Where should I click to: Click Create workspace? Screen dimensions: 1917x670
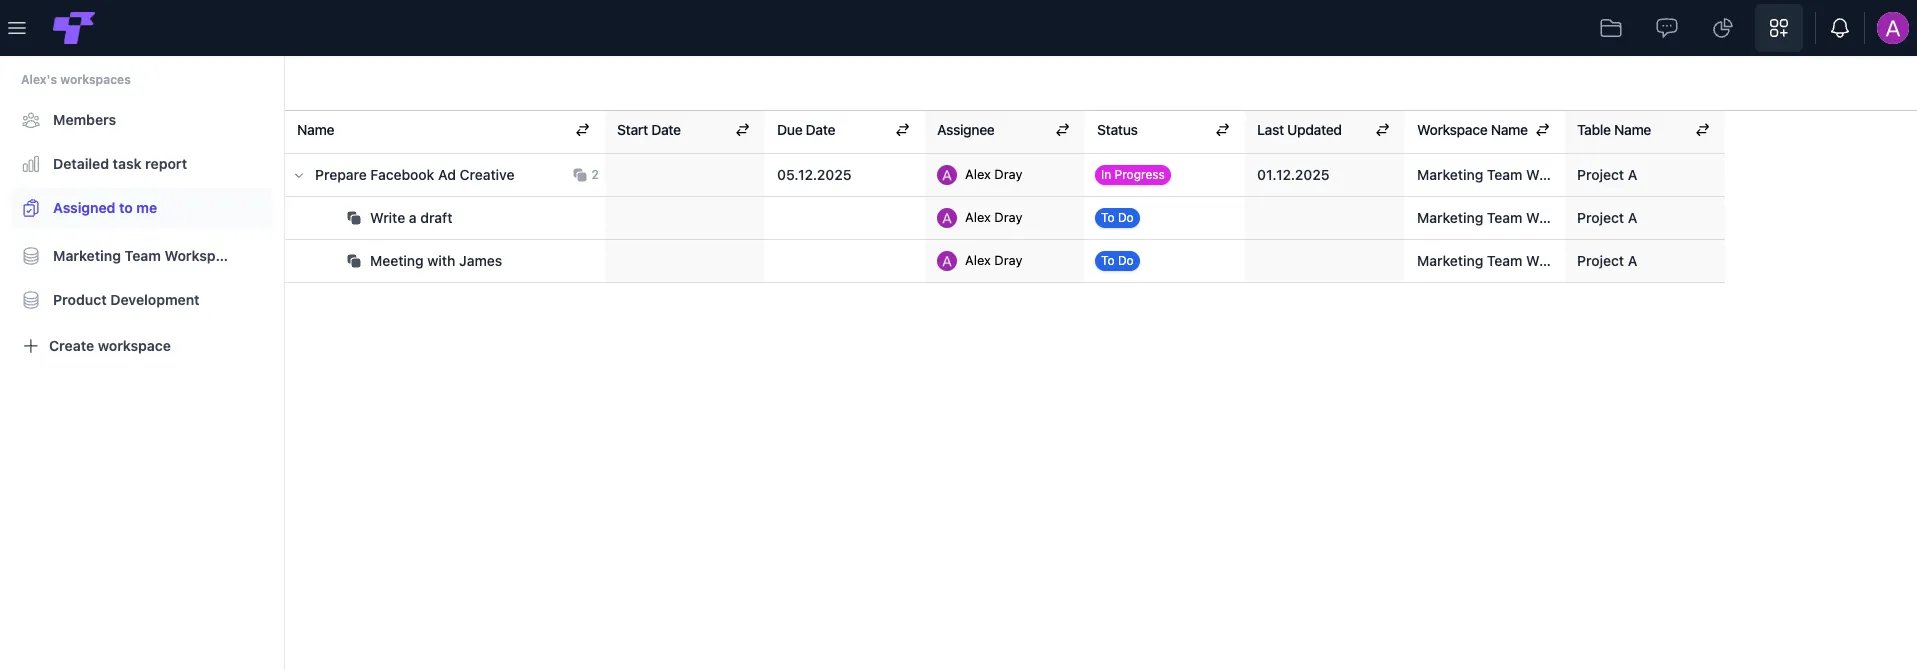(110, 346)
